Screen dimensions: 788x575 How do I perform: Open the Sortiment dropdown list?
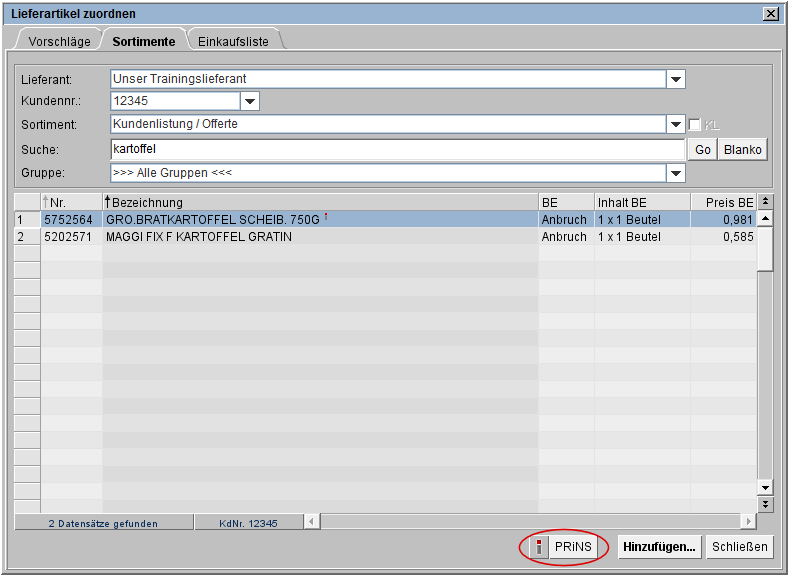676,125
